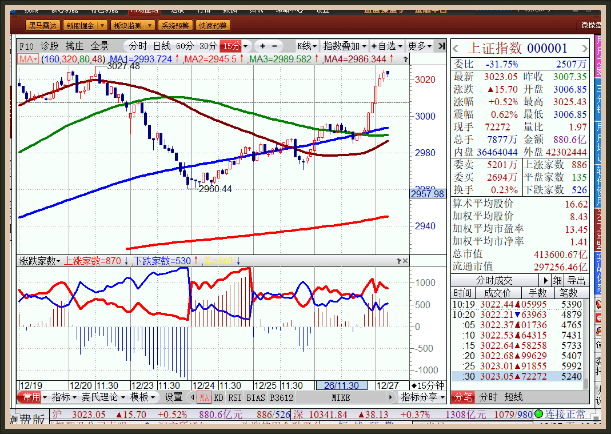Select the BIAS indicator tab
Viewport: 611px width, 434px height.
coord(255,398)
